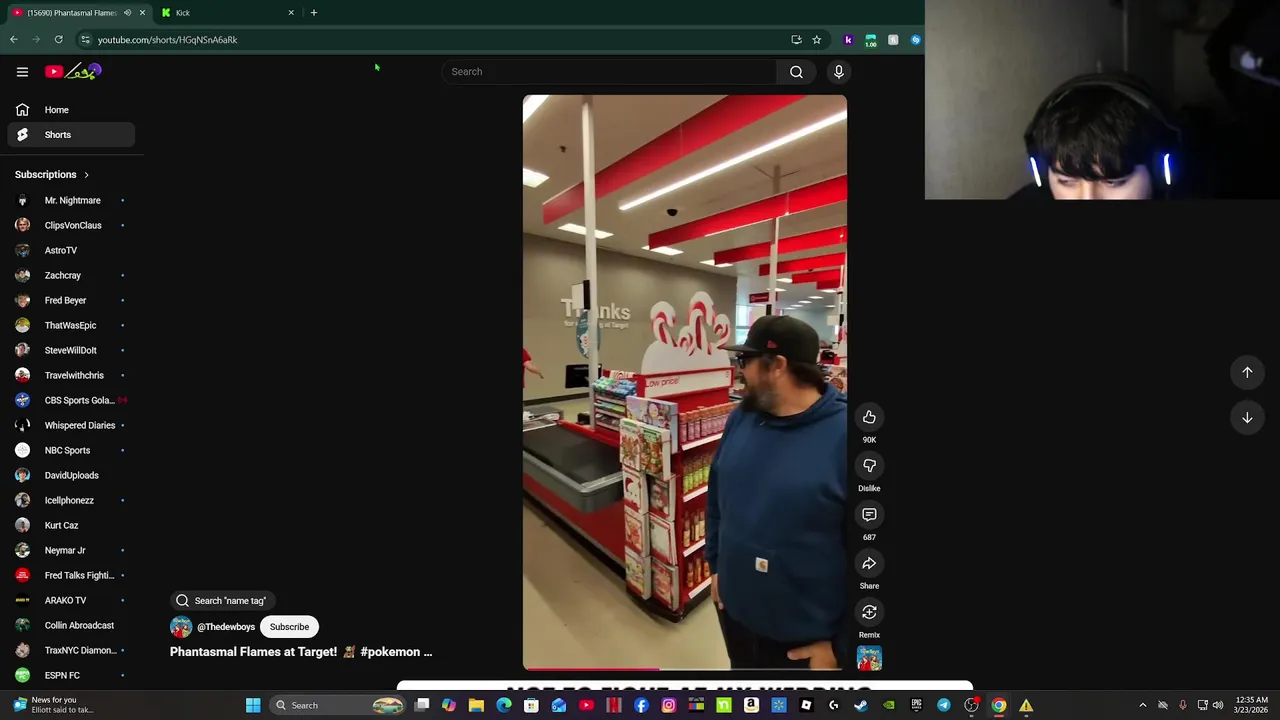The image size is (1280, 720).
Task: Click the Windows taskbar Search box
Action: click(338, 705)
